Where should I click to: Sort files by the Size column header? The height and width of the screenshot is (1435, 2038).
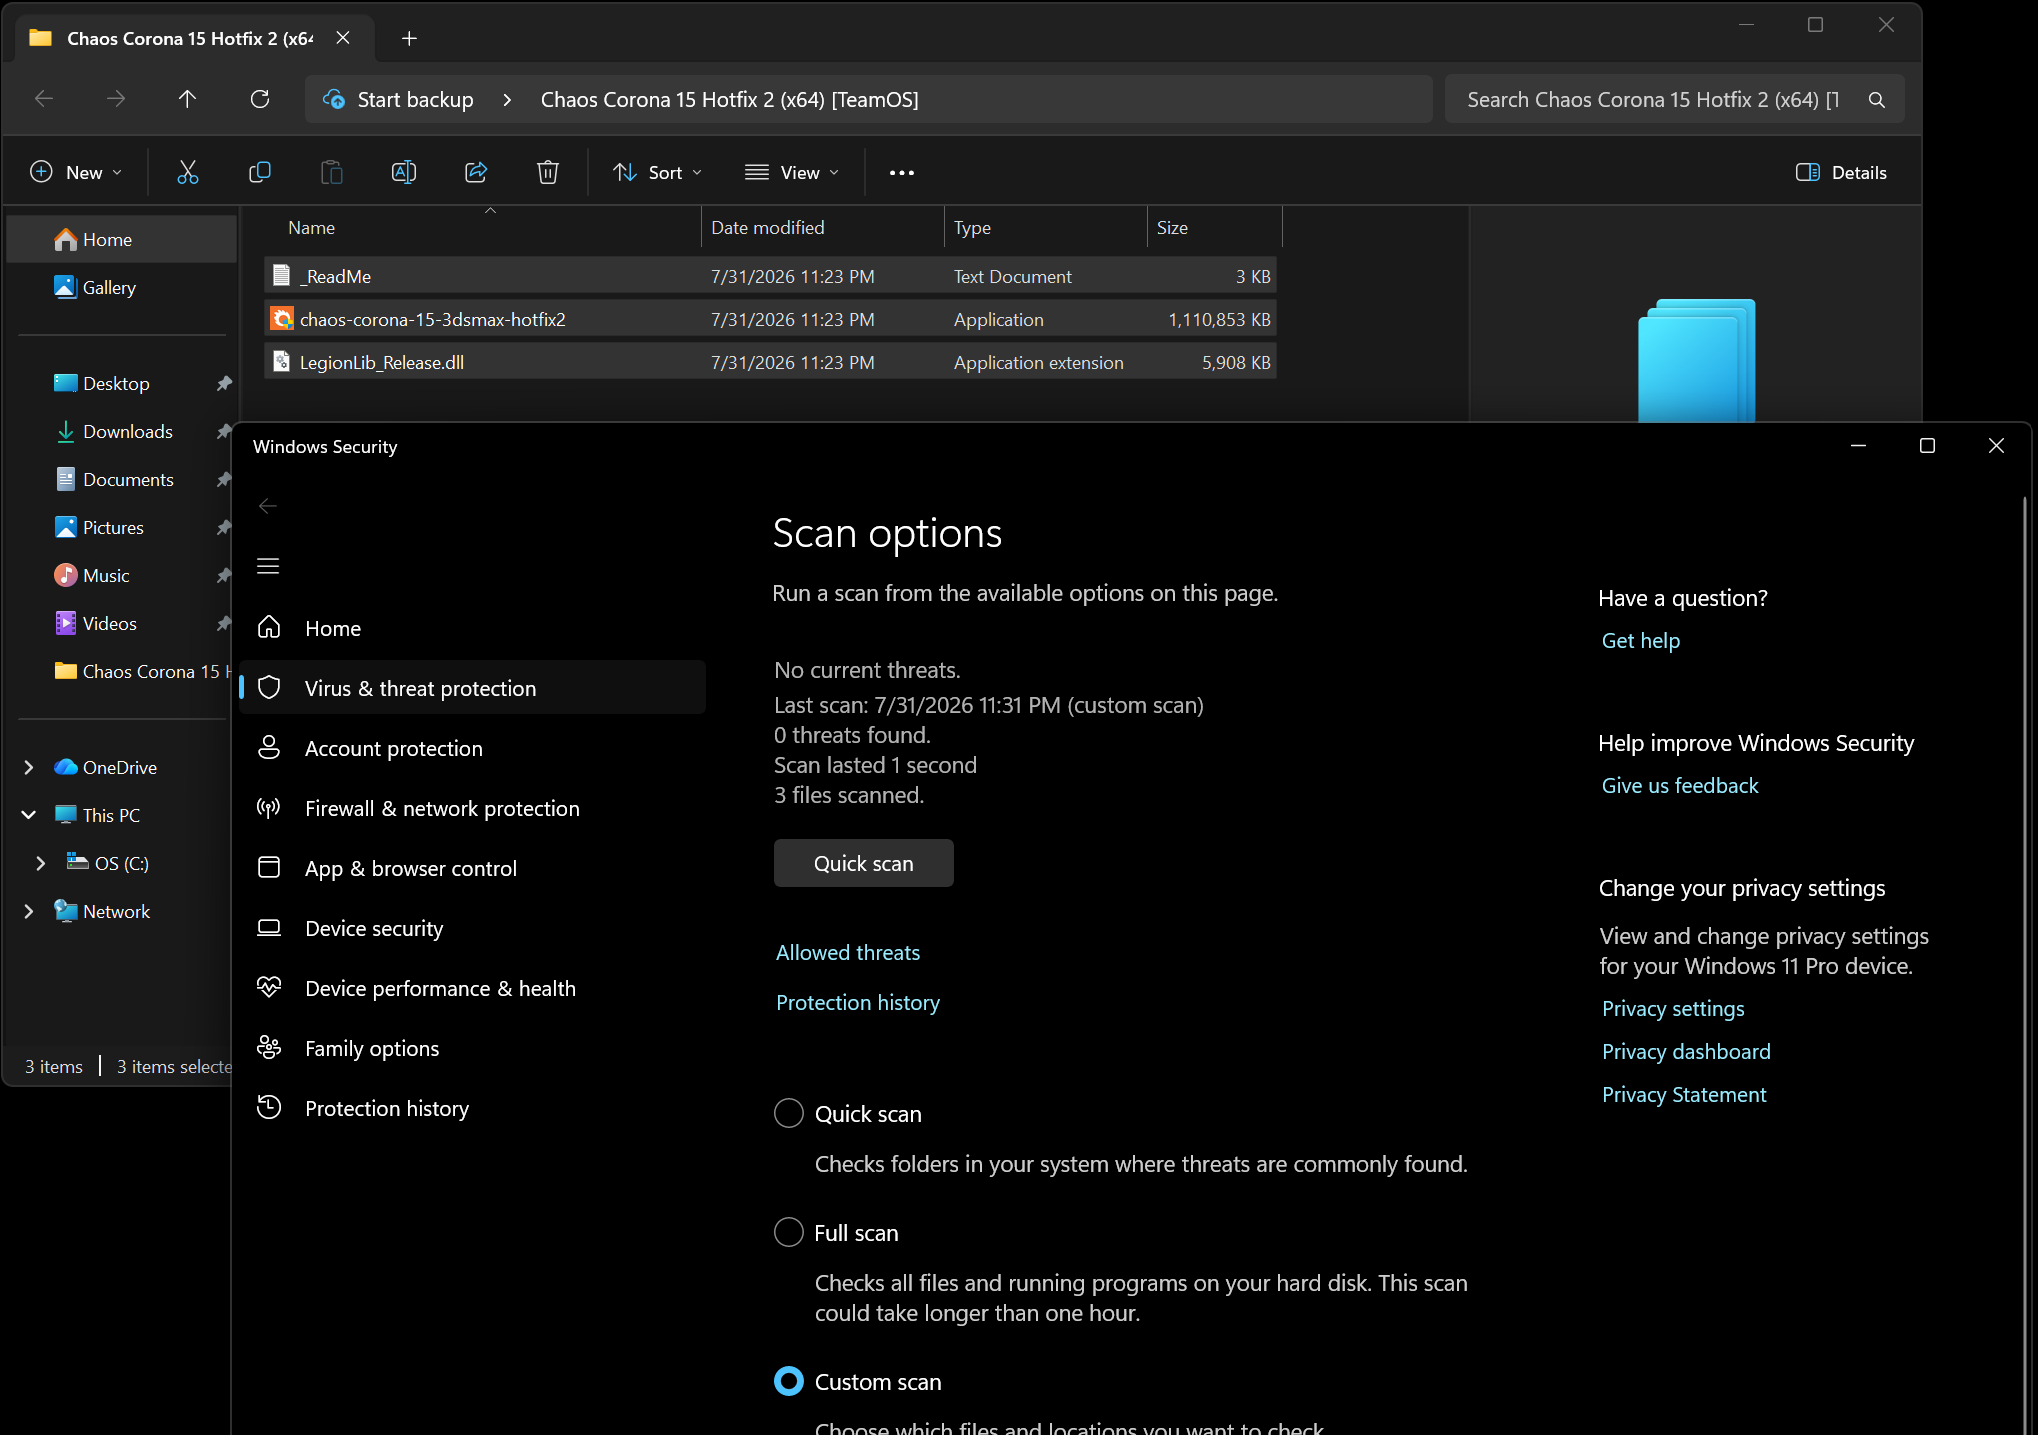point(1214,227)
